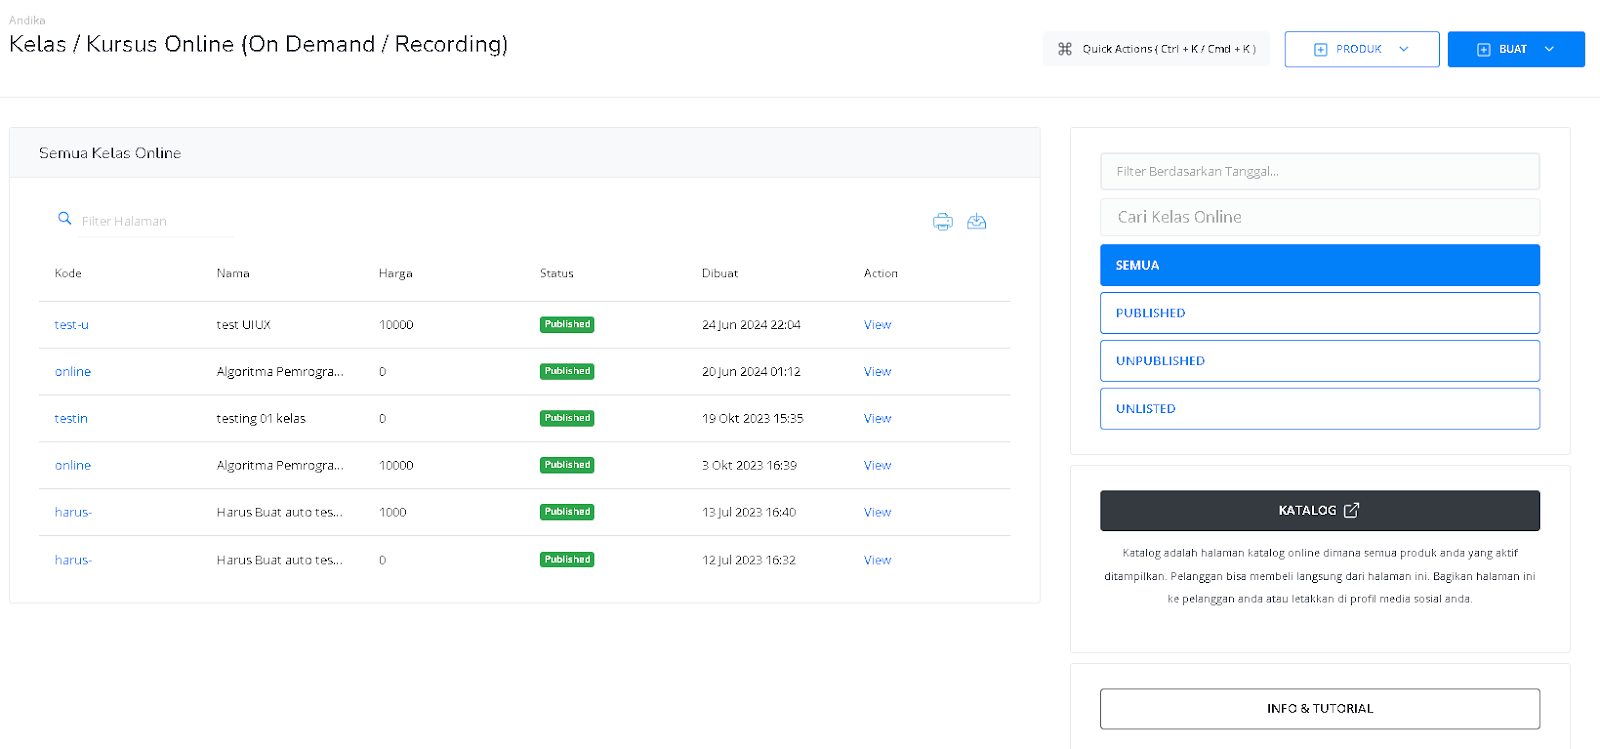
Task: Click the name 'testing 01 kelas'
Action: tap(261, 418)
